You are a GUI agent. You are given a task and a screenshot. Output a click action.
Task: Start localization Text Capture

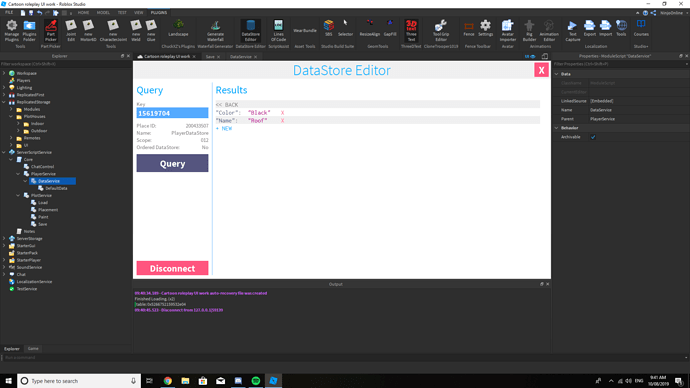pos(573,30)
